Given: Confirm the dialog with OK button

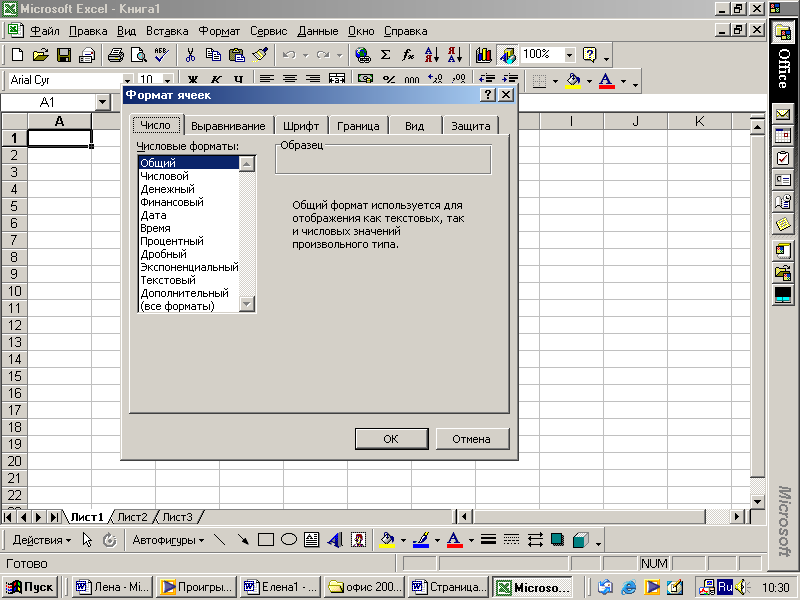Looking at the screenshot, I should click(391, 439).
